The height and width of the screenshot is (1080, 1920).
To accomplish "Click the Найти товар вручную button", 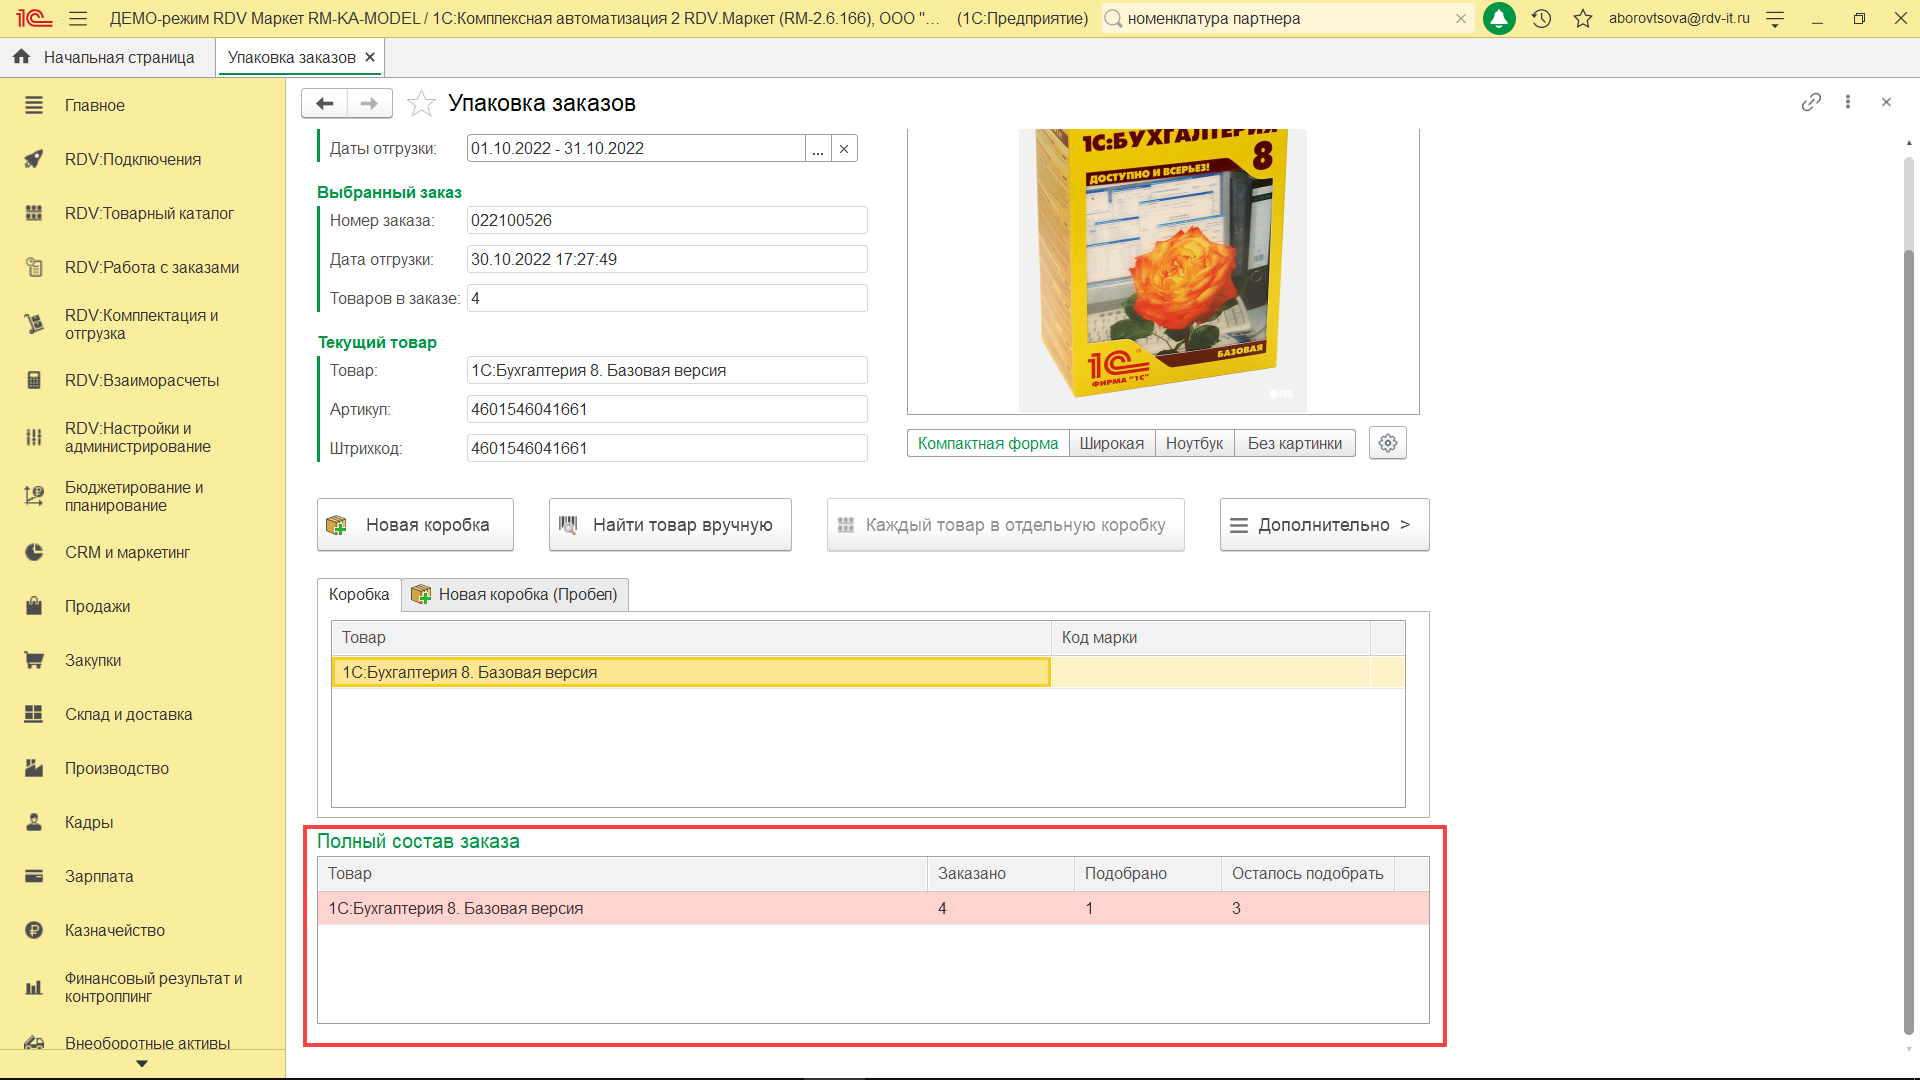I will pyautogui.click(x=670, y=525).
